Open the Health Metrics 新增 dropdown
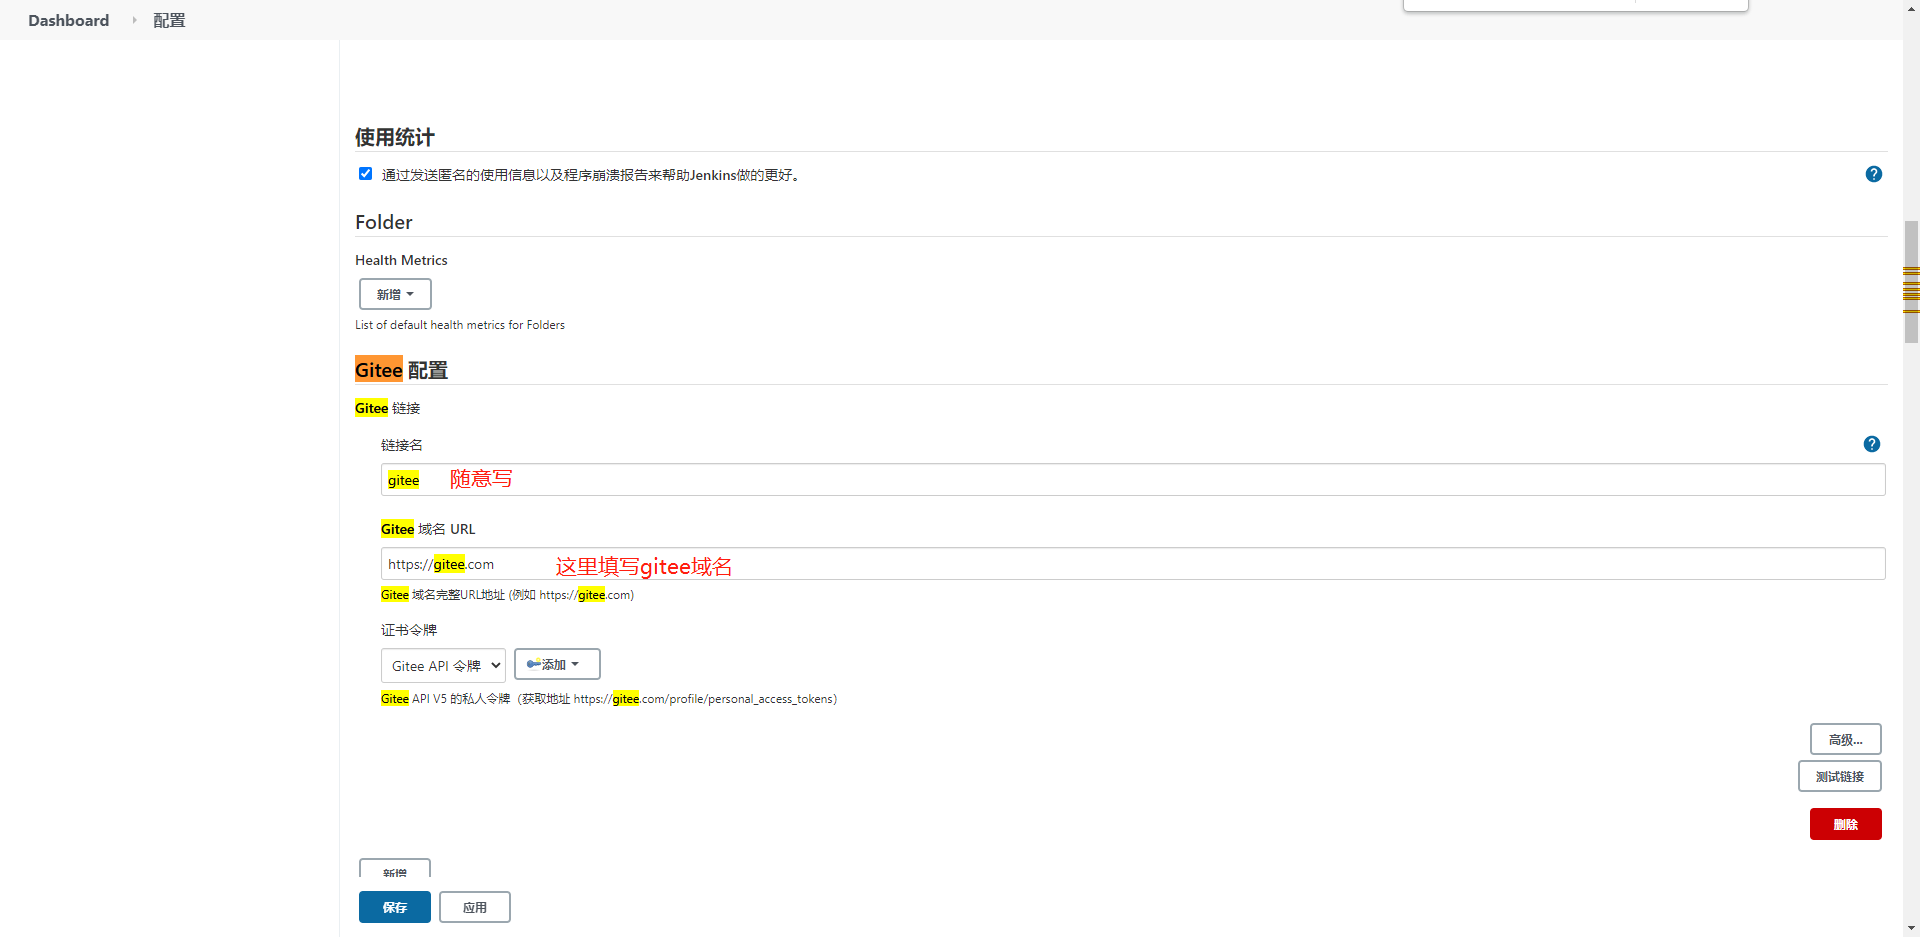Image resolution: width=1920 pixels, height=937 pixels. click(x=395, y=294)
